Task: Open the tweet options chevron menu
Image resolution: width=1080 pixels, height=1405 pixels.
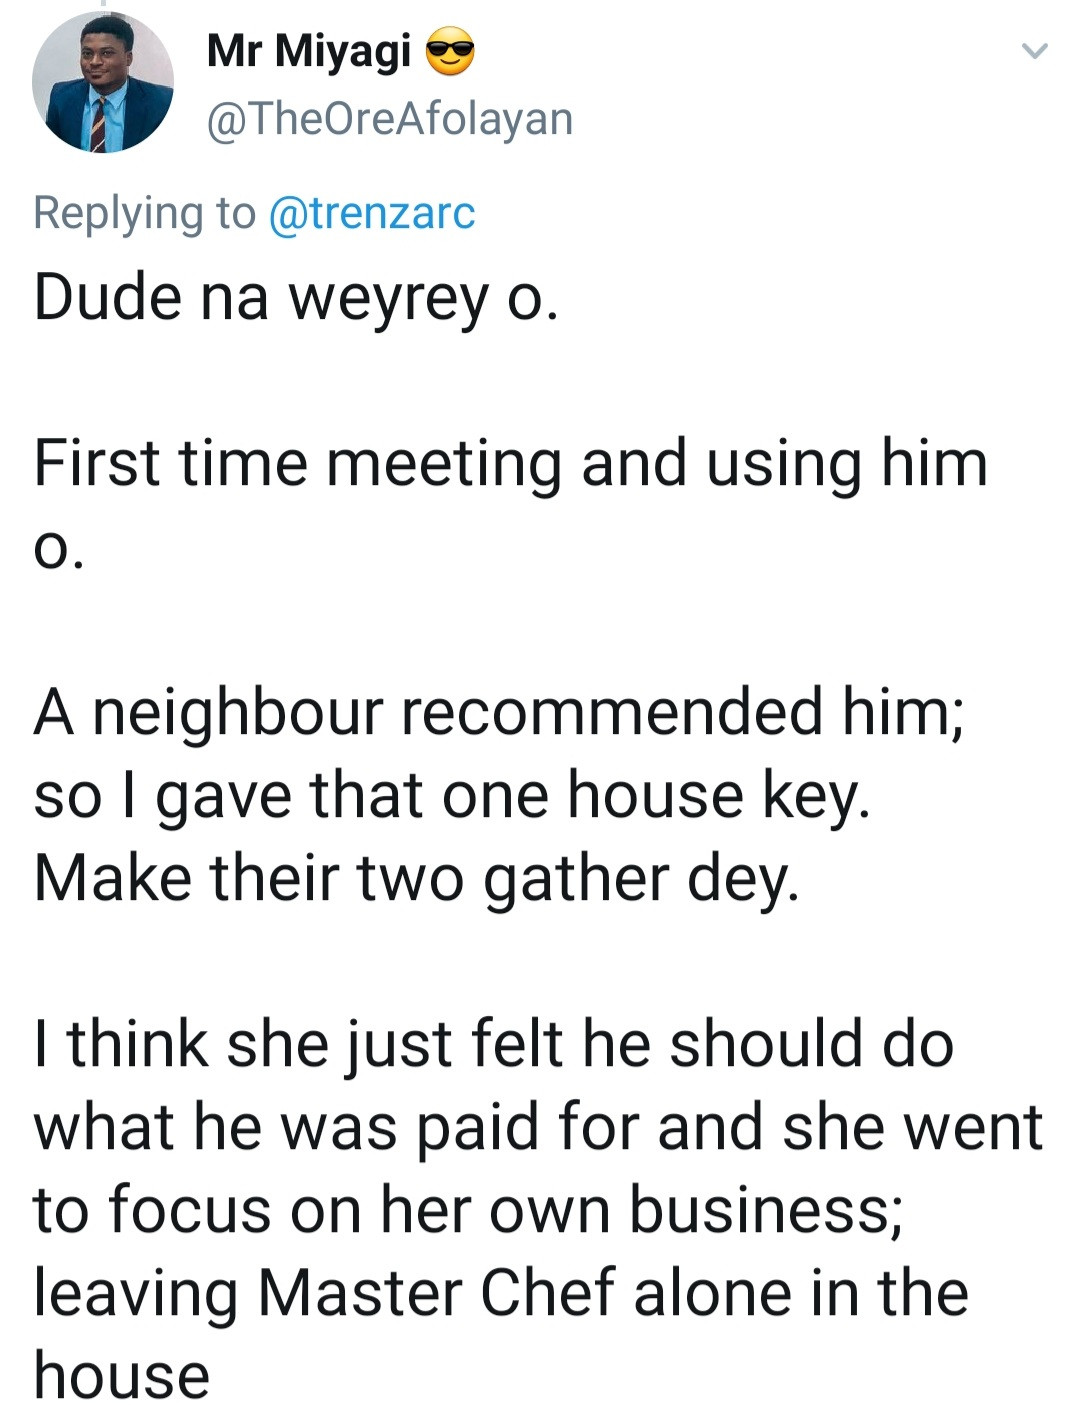Action: click(1035, 51)
